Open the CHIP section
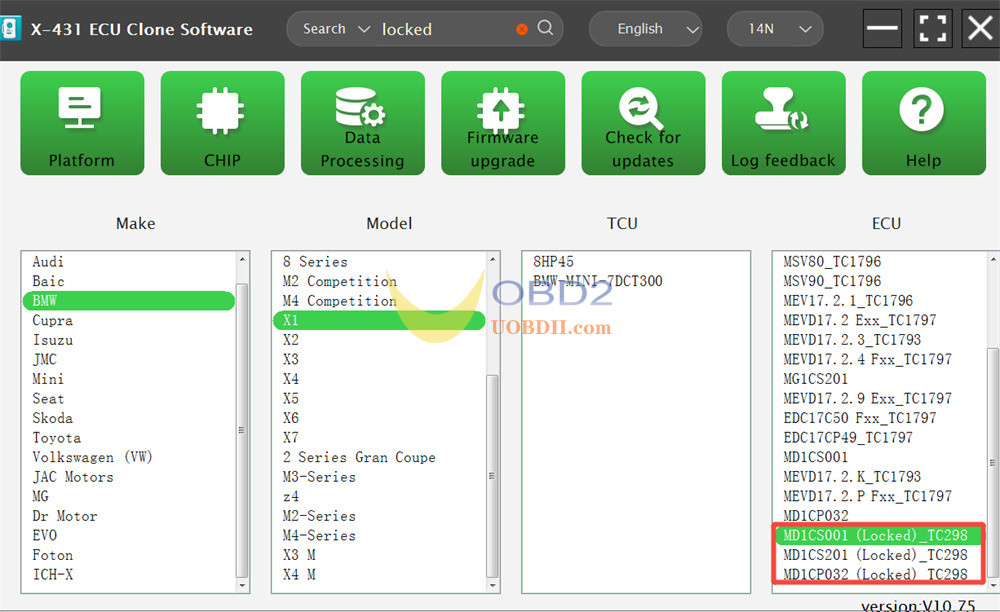This screenshot has width=1000, height=612. 223,122
